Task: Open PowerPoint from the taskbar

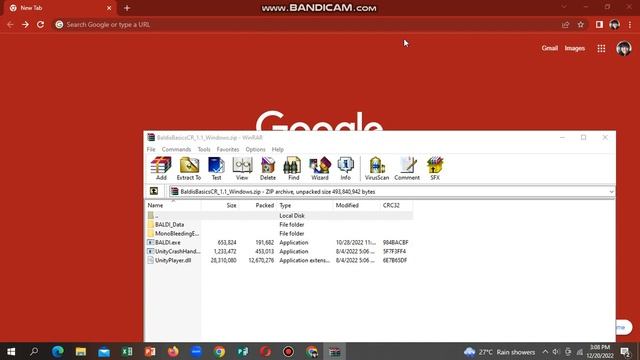Action: click(150, 351)
